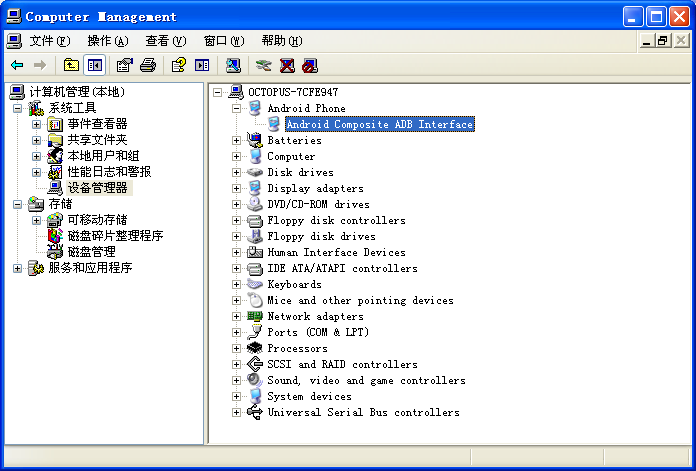Expand the Batteries node
Viewport: 696px width, 471px height.
coord(236,140)
